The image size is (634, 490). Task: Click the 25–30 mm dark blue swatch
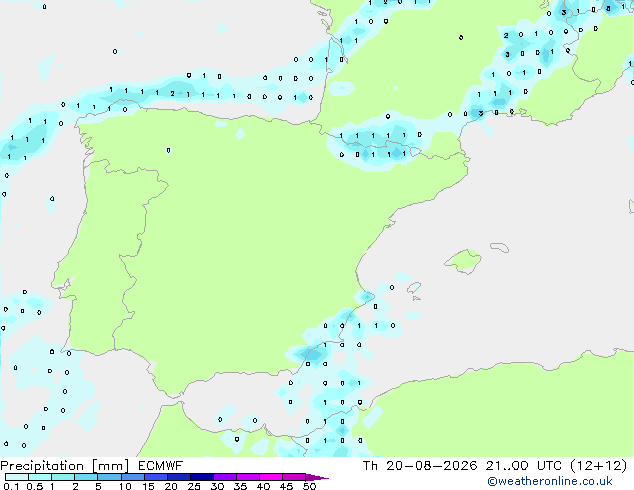(201, 477)
